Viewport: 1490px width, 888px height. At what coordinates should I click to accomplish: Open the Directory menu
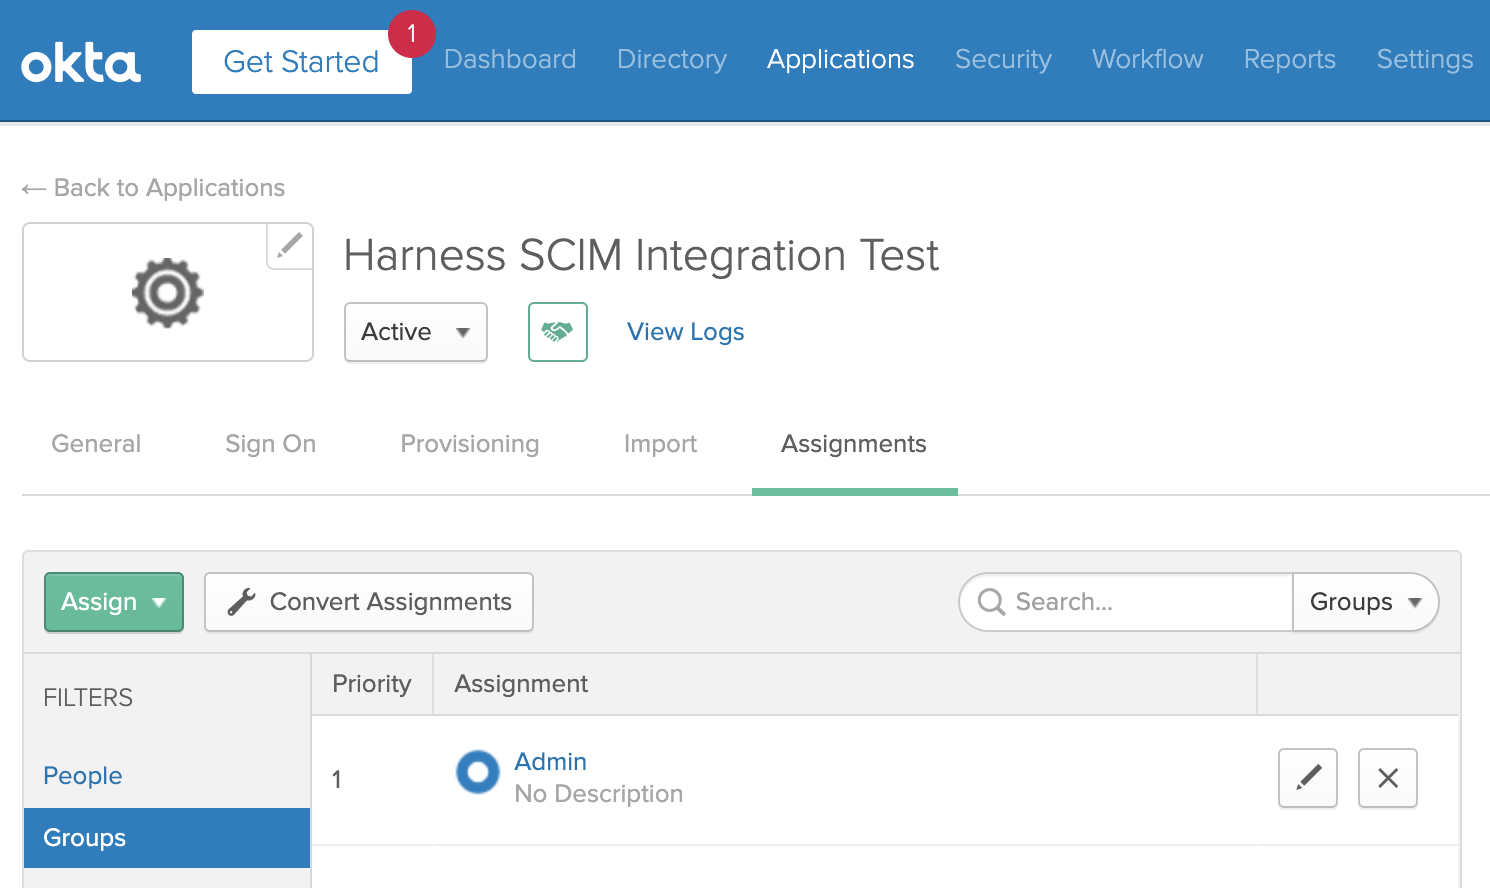point(672,59)
